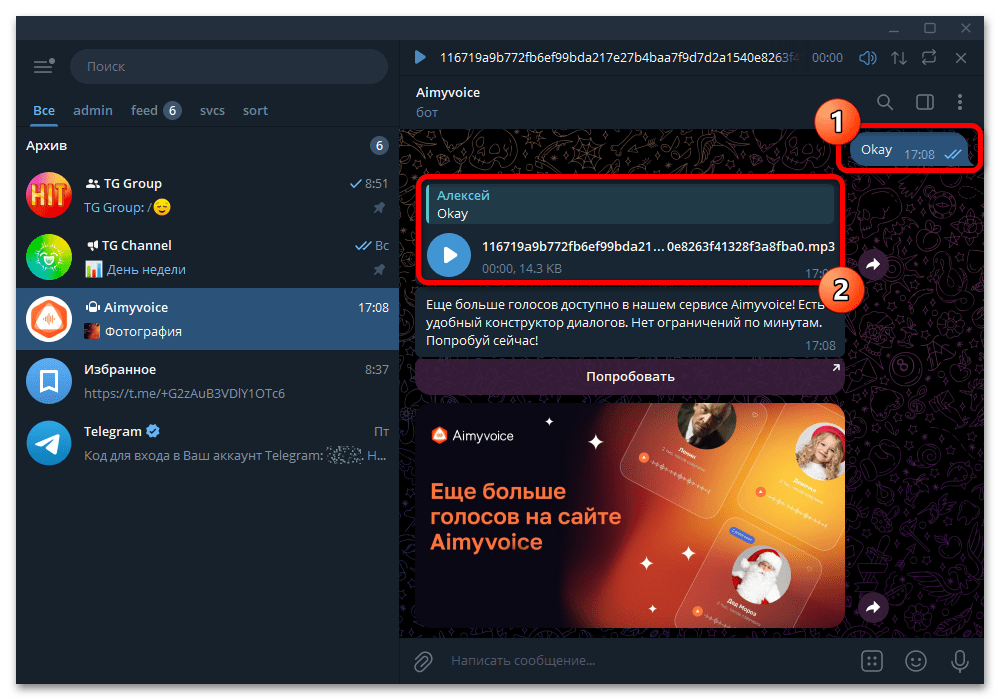Click the TG Group pinned icon
1000x700 pixels.
tap(379, 208)
